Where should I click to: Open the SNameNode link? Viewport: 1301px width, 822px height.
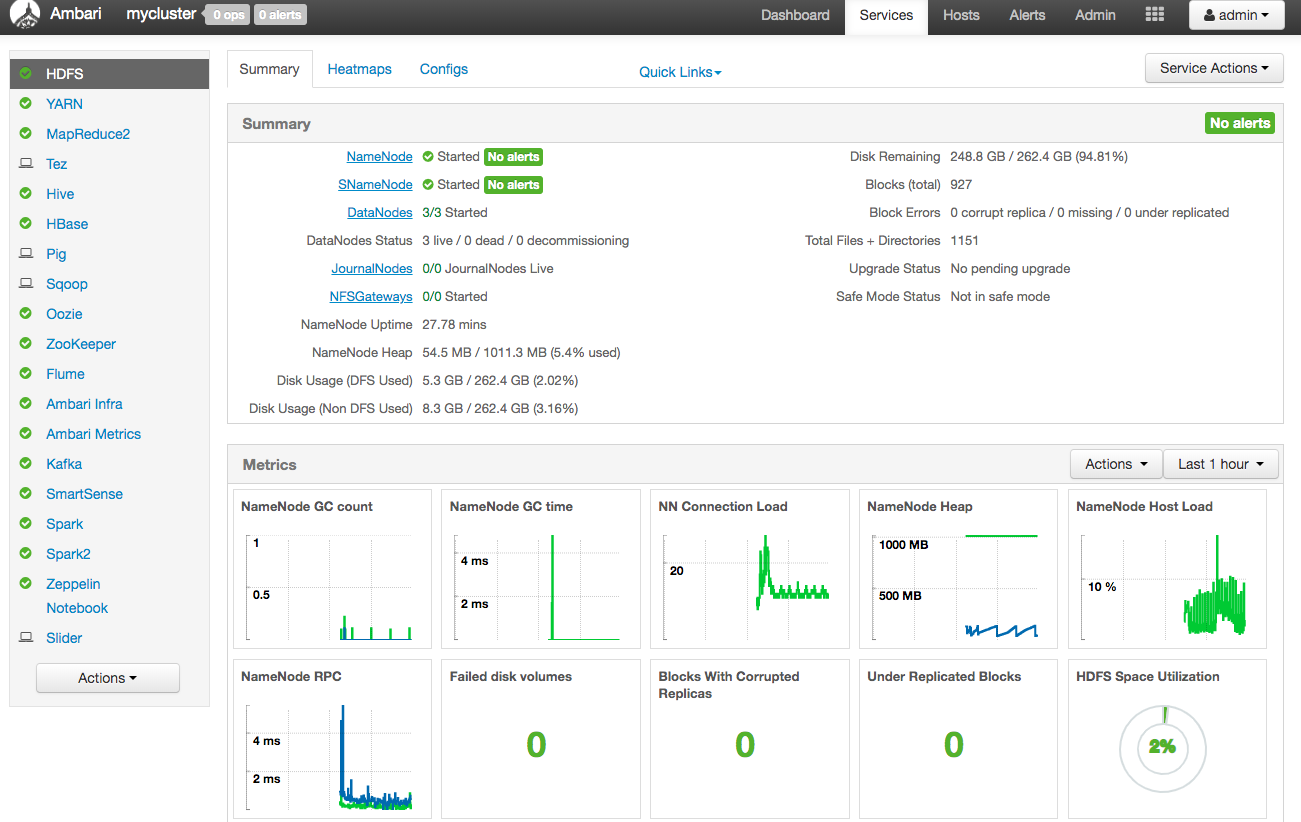375,185
